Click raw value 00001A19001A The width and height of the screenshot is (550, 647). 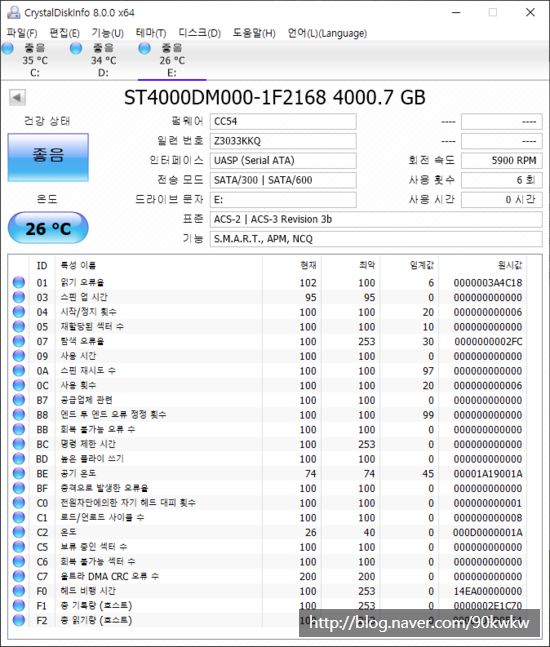[x=488, y=474]
